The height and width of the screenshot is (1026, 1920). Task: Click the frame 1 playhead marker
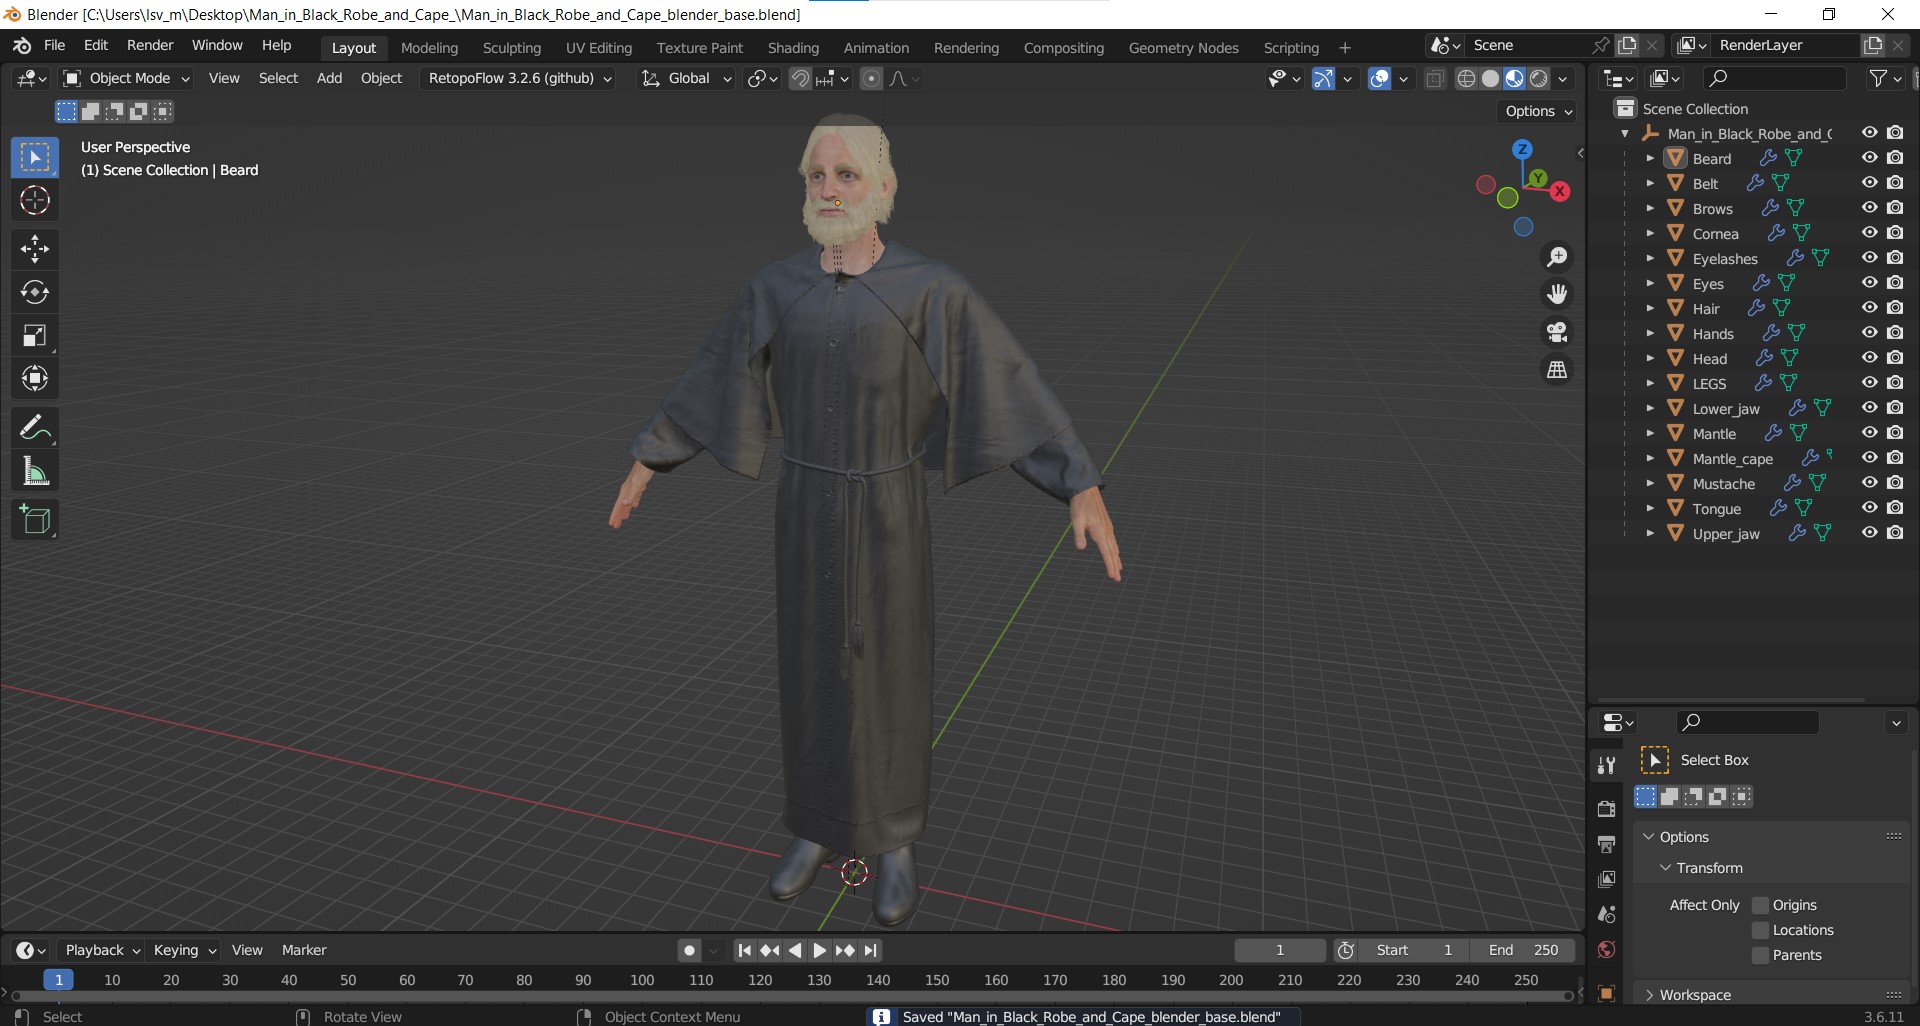(59, 980)
